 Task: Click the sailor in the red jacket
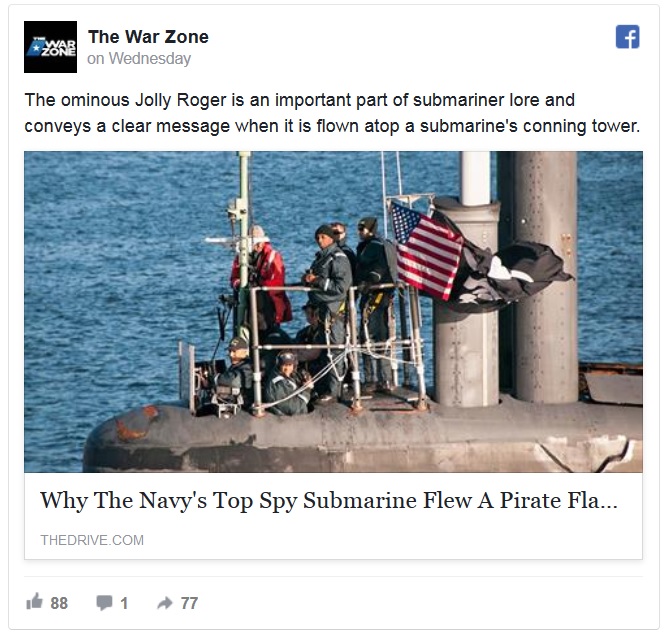point(263,278)
